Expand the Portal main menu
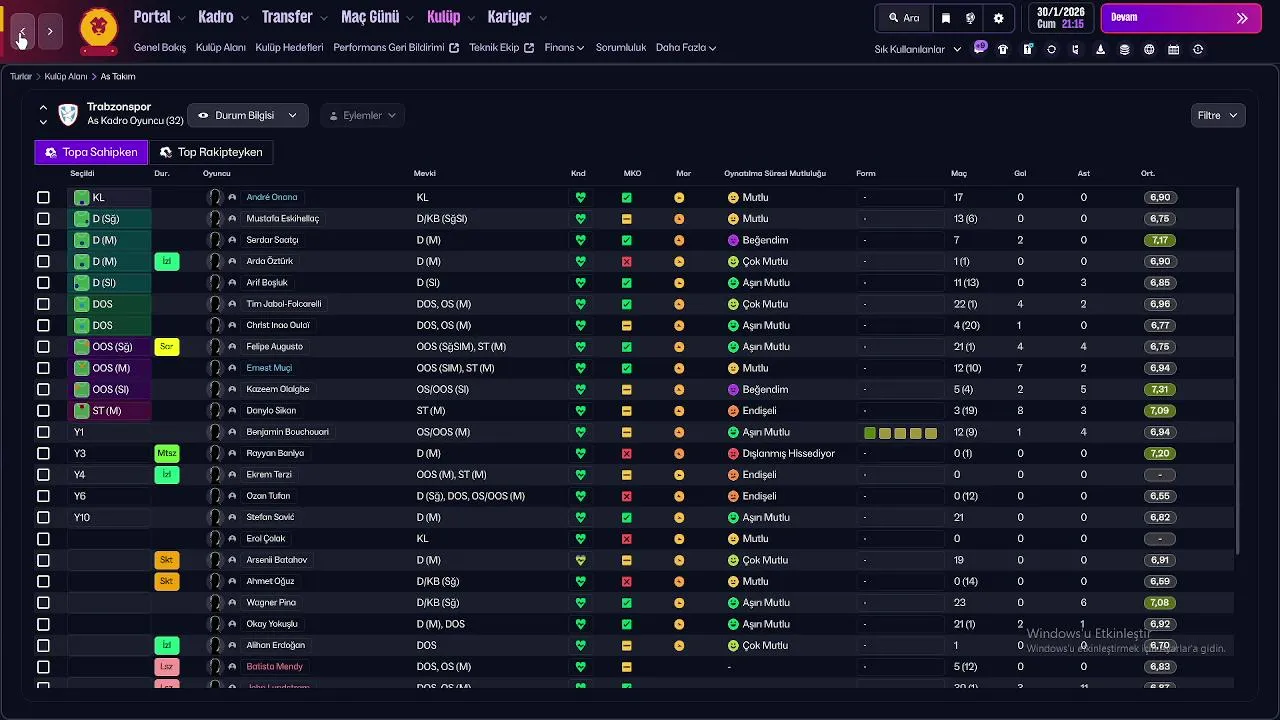Screen dimensions: 1280x720 coord(160,17)
